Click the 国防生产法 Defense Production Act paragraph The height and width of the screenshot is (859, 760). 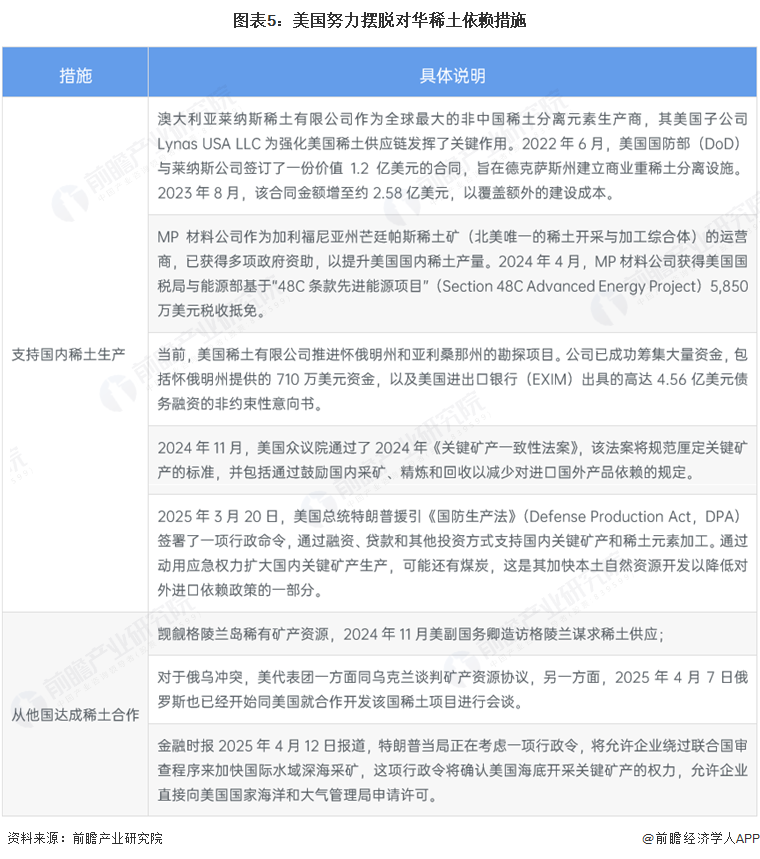coord(453,553)
